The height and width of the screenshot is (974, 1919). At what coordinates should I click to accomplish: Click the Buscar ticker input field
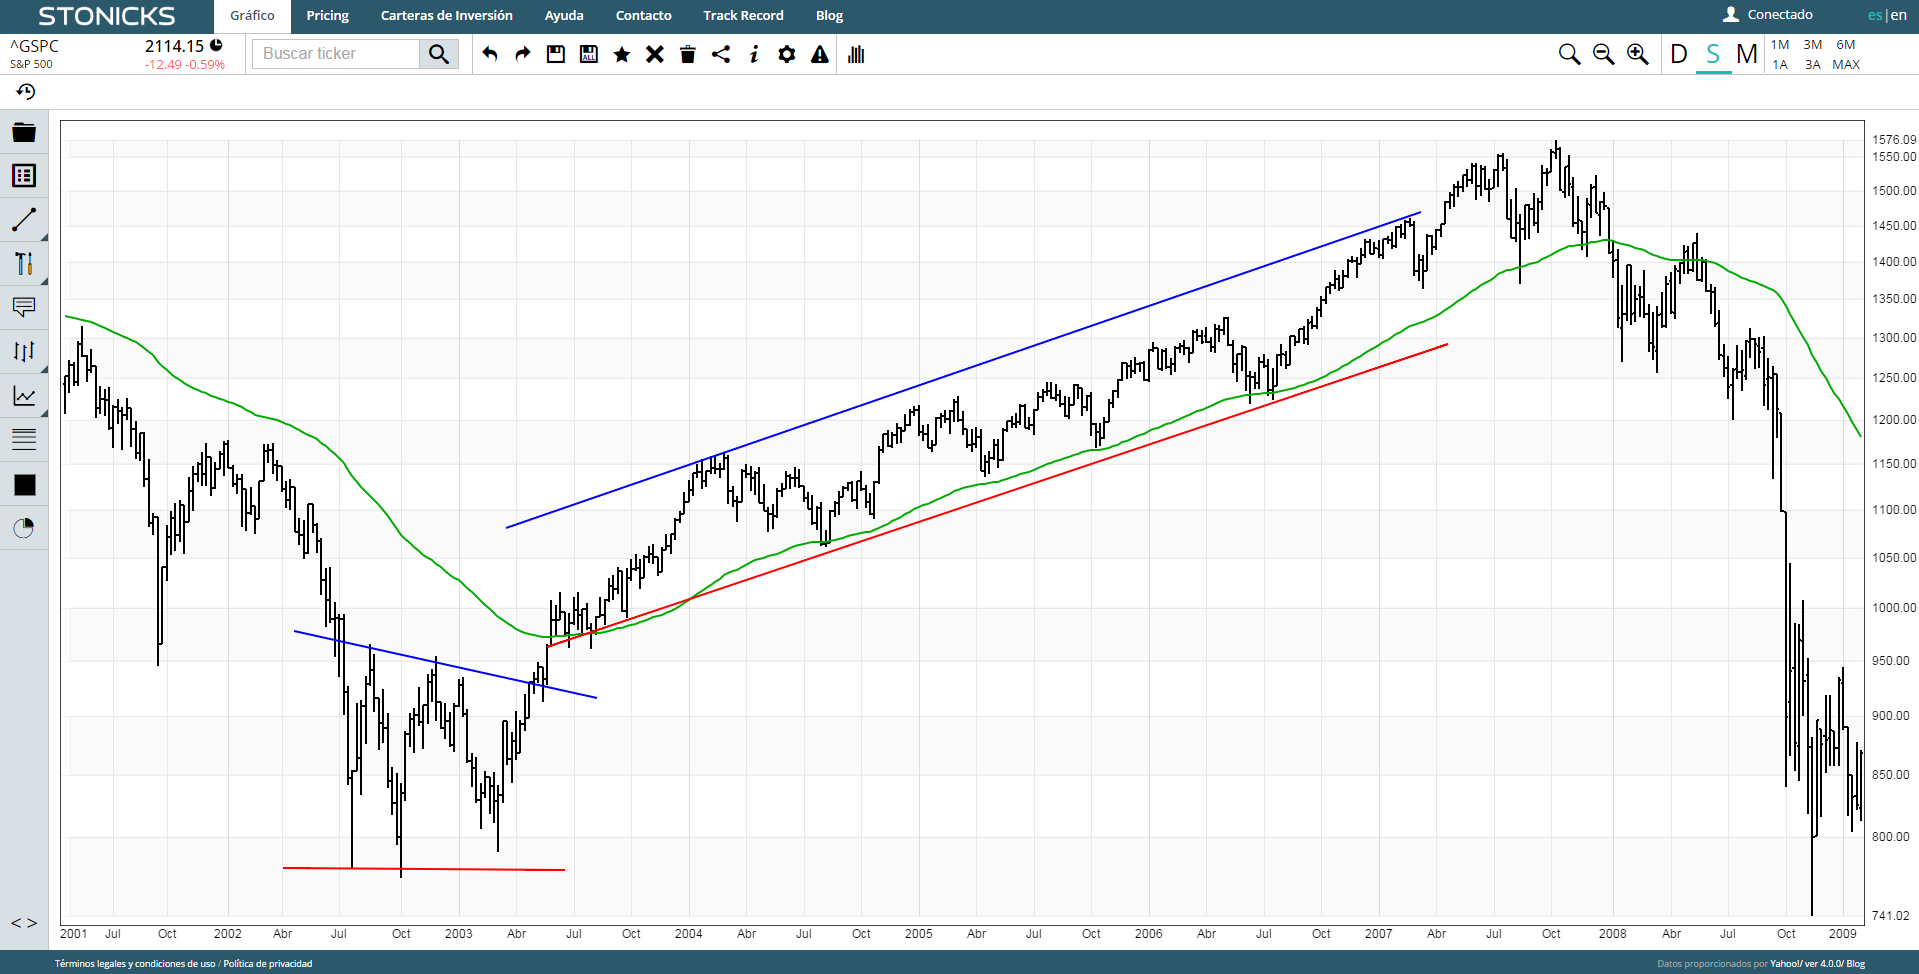pyautogui.click(x=336, y=54)
